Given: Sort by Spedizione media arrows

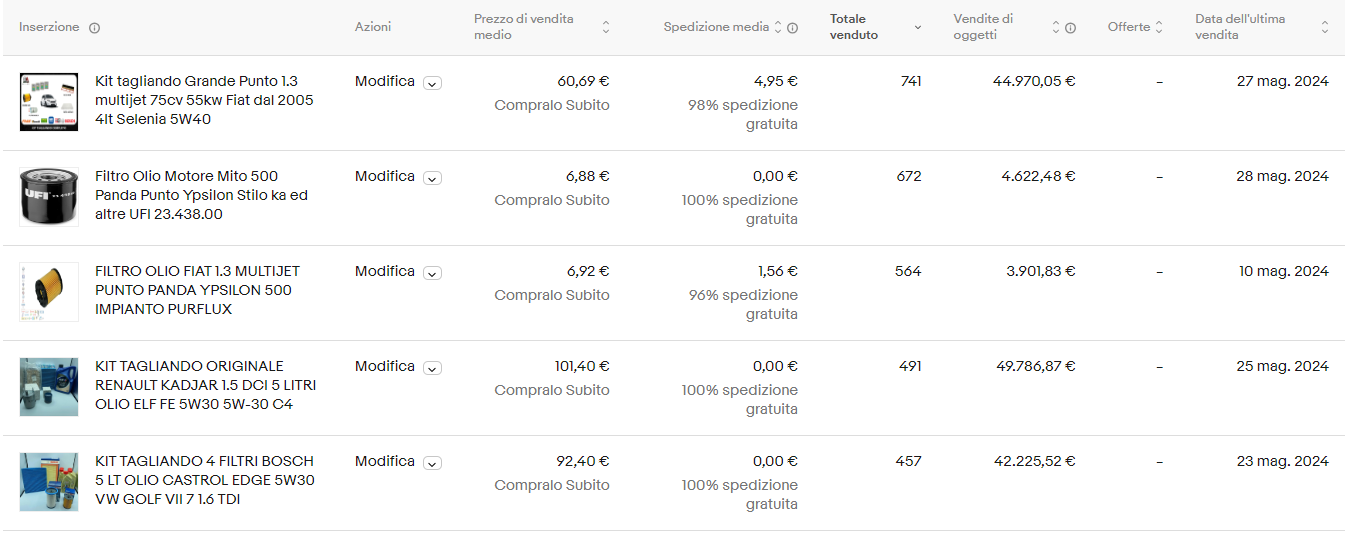Looking at the screenshot, I should pos(778,28).
